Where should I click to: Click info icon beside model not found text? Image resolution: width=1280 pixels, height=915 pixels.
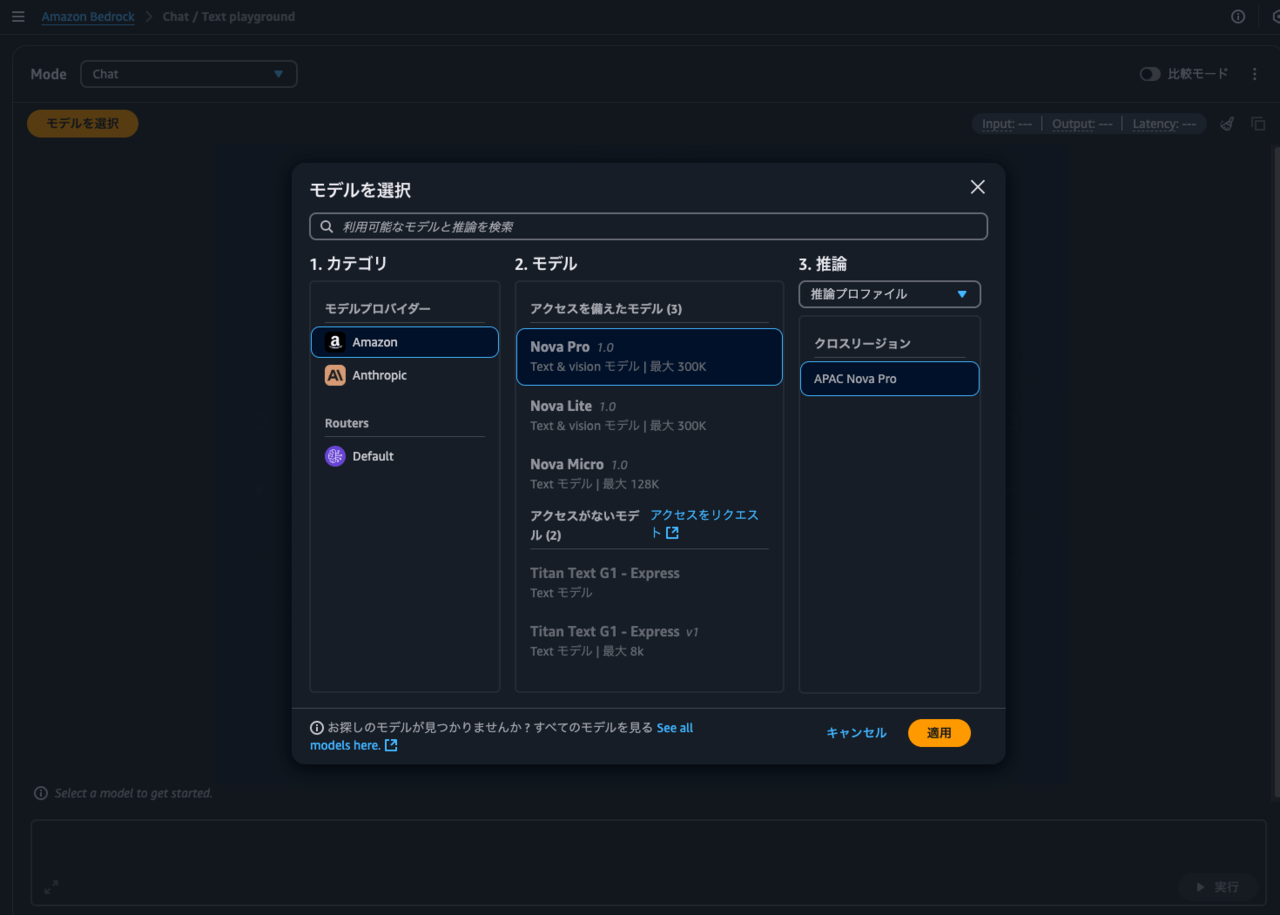click(317, 728)
